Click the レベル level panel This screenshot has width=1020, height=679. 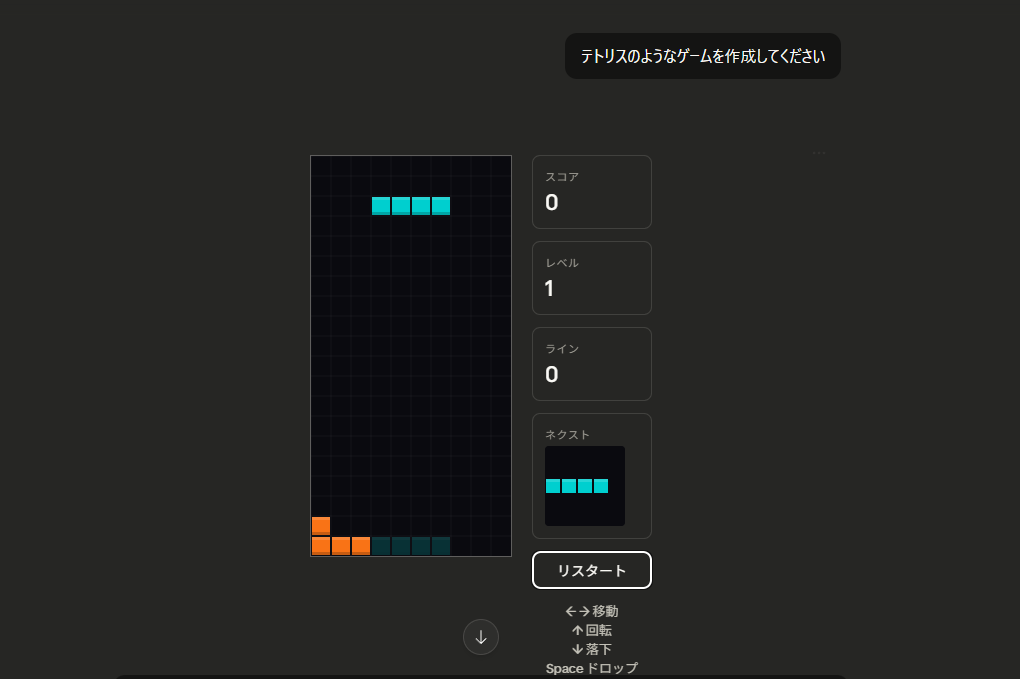[592, 278]
